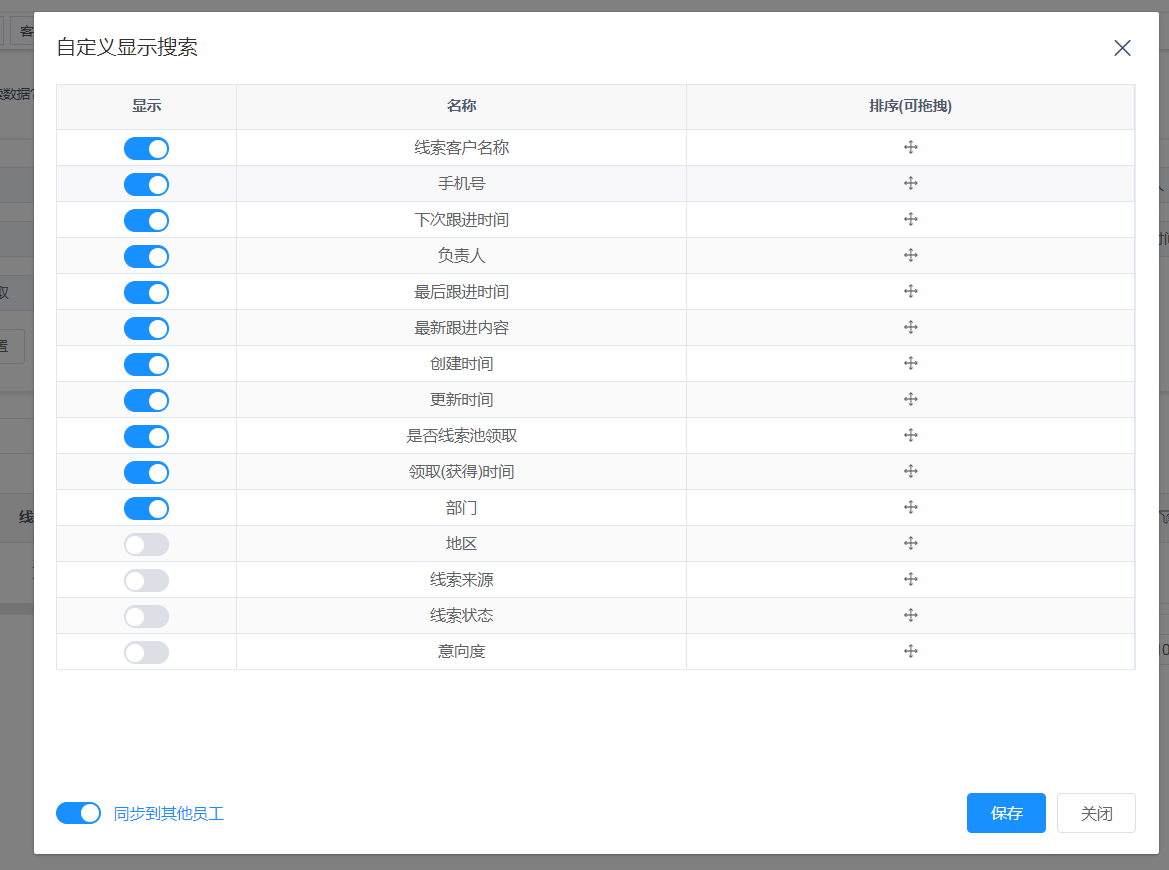
Task: Enable the 地区 display switch
Action: [x=146, y=544]
